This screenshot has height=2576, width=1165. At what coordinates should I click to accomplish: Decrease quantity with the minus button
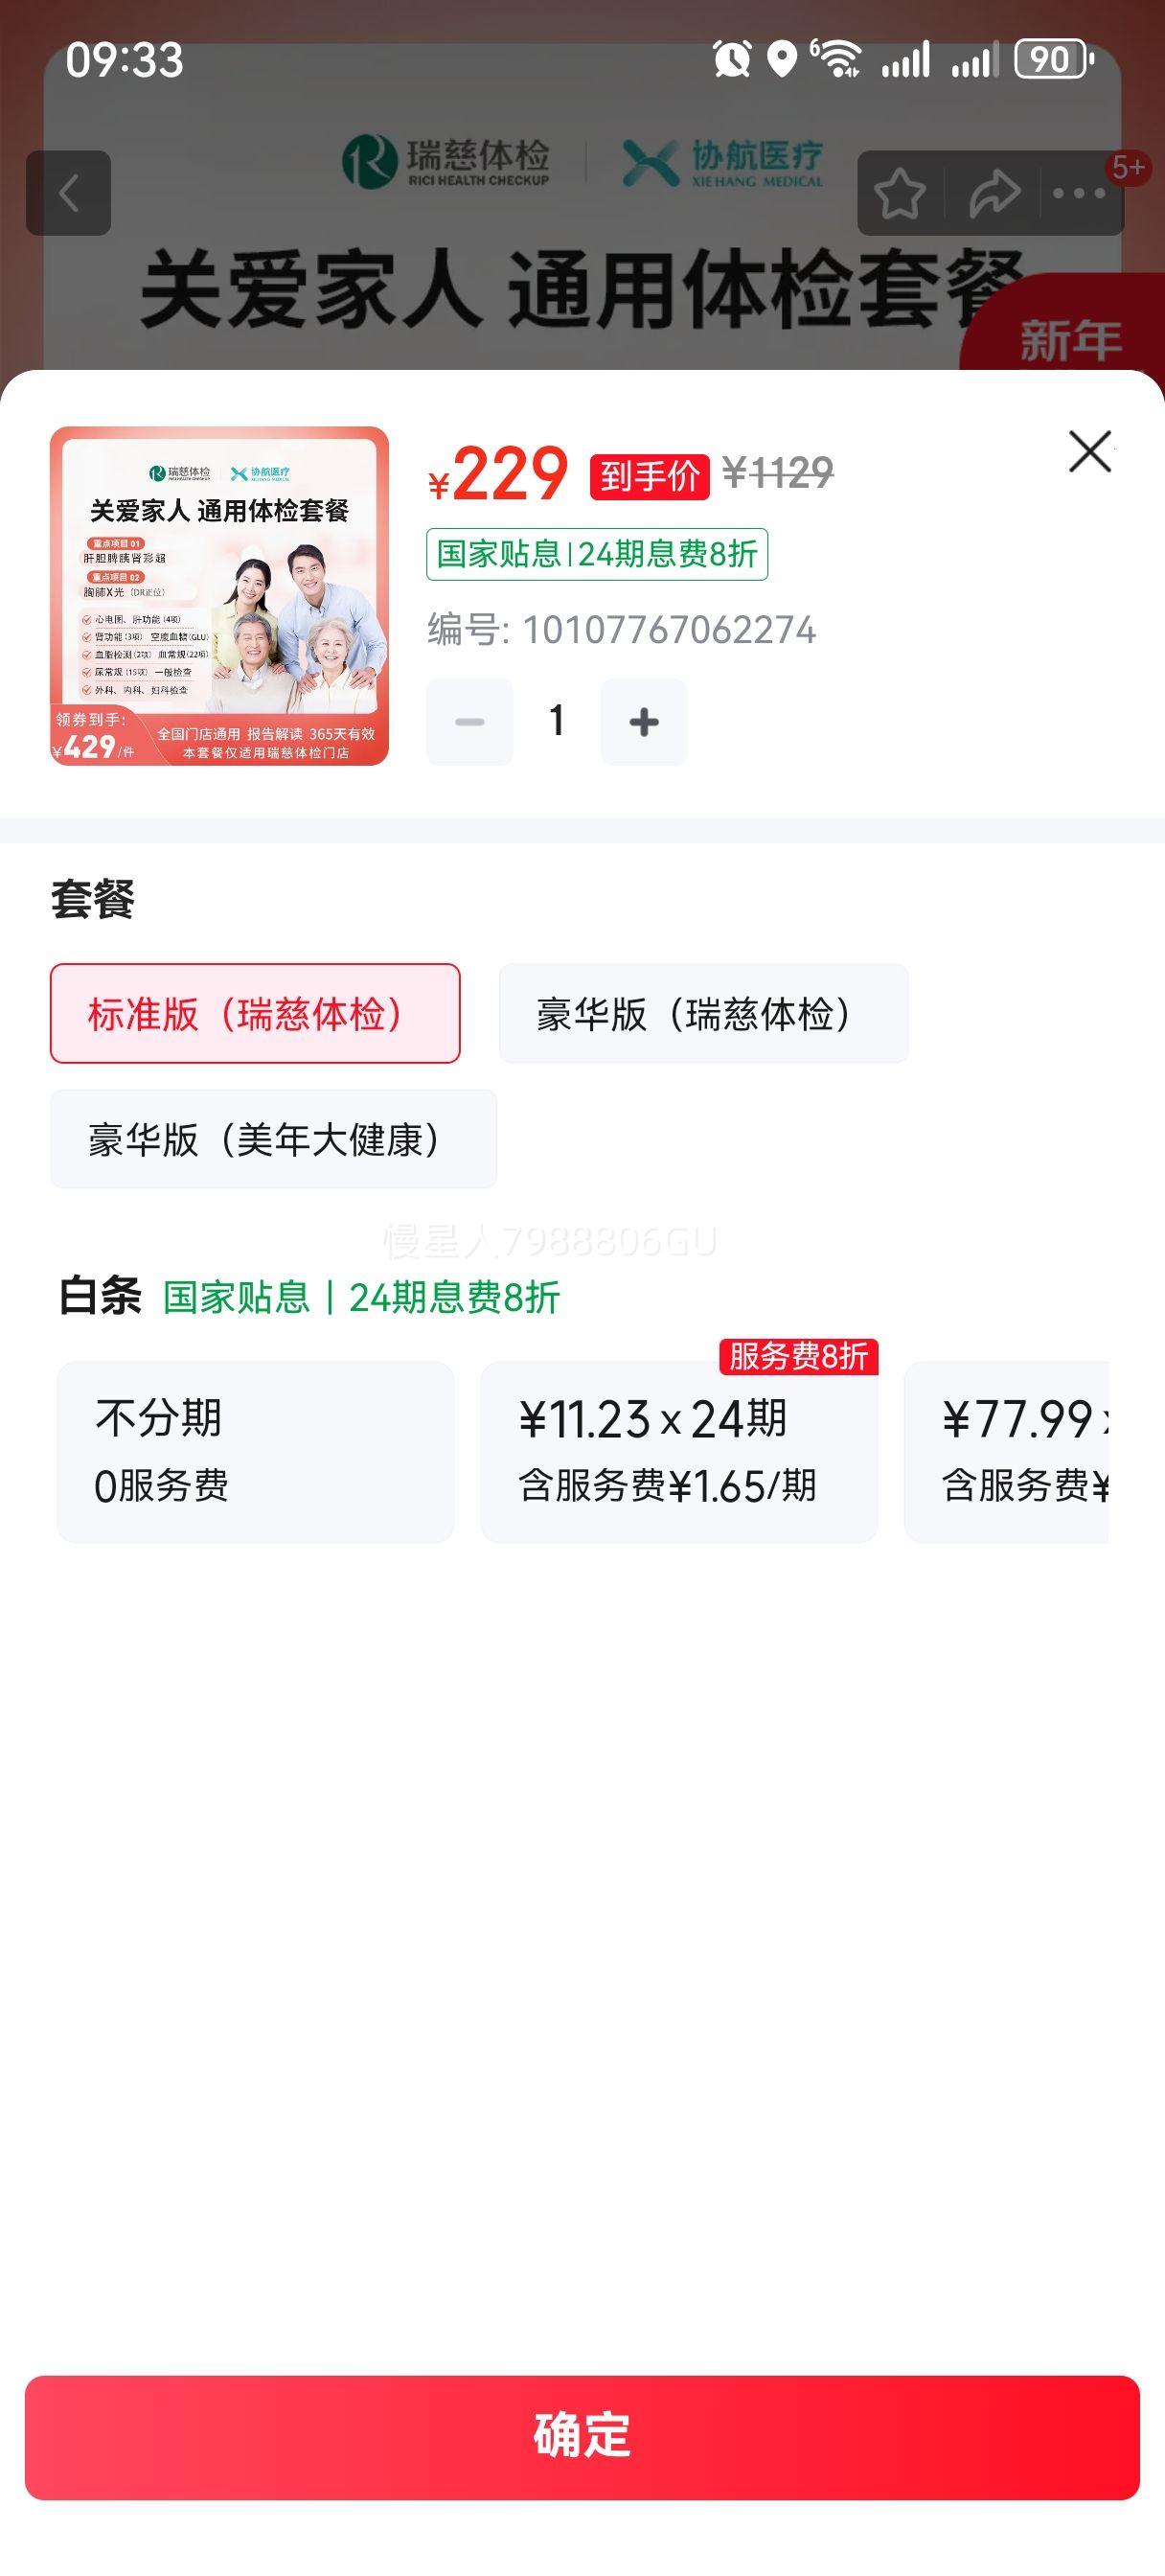469,722
